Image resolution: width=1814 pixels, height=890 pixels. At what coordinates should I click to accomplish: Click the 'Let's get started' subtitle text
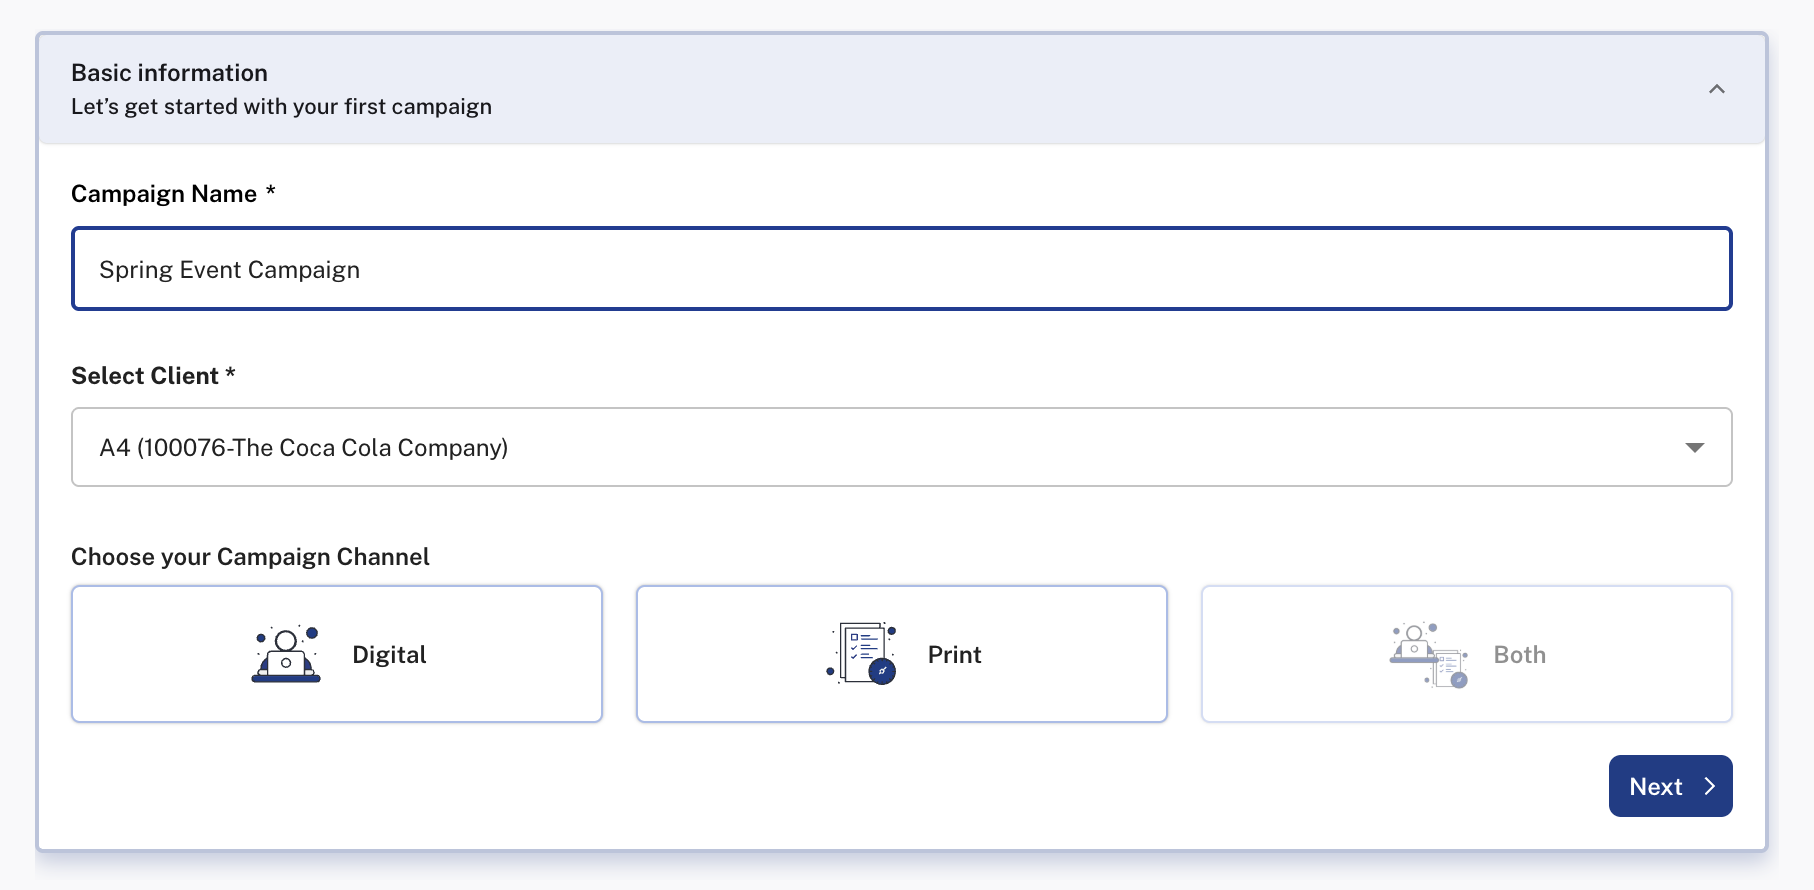click(281, 107)
